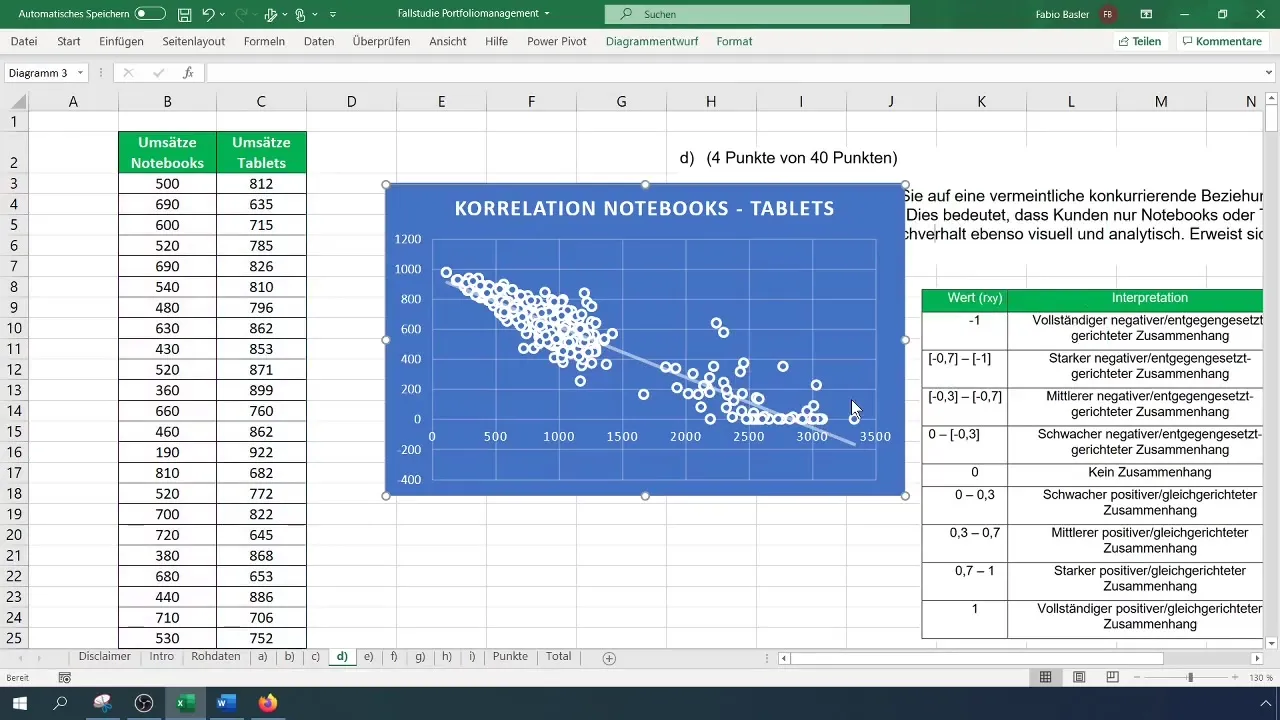Click the FB account avatar
Viewport: 1280px width, 720px height.
[x=1108, y=14]
